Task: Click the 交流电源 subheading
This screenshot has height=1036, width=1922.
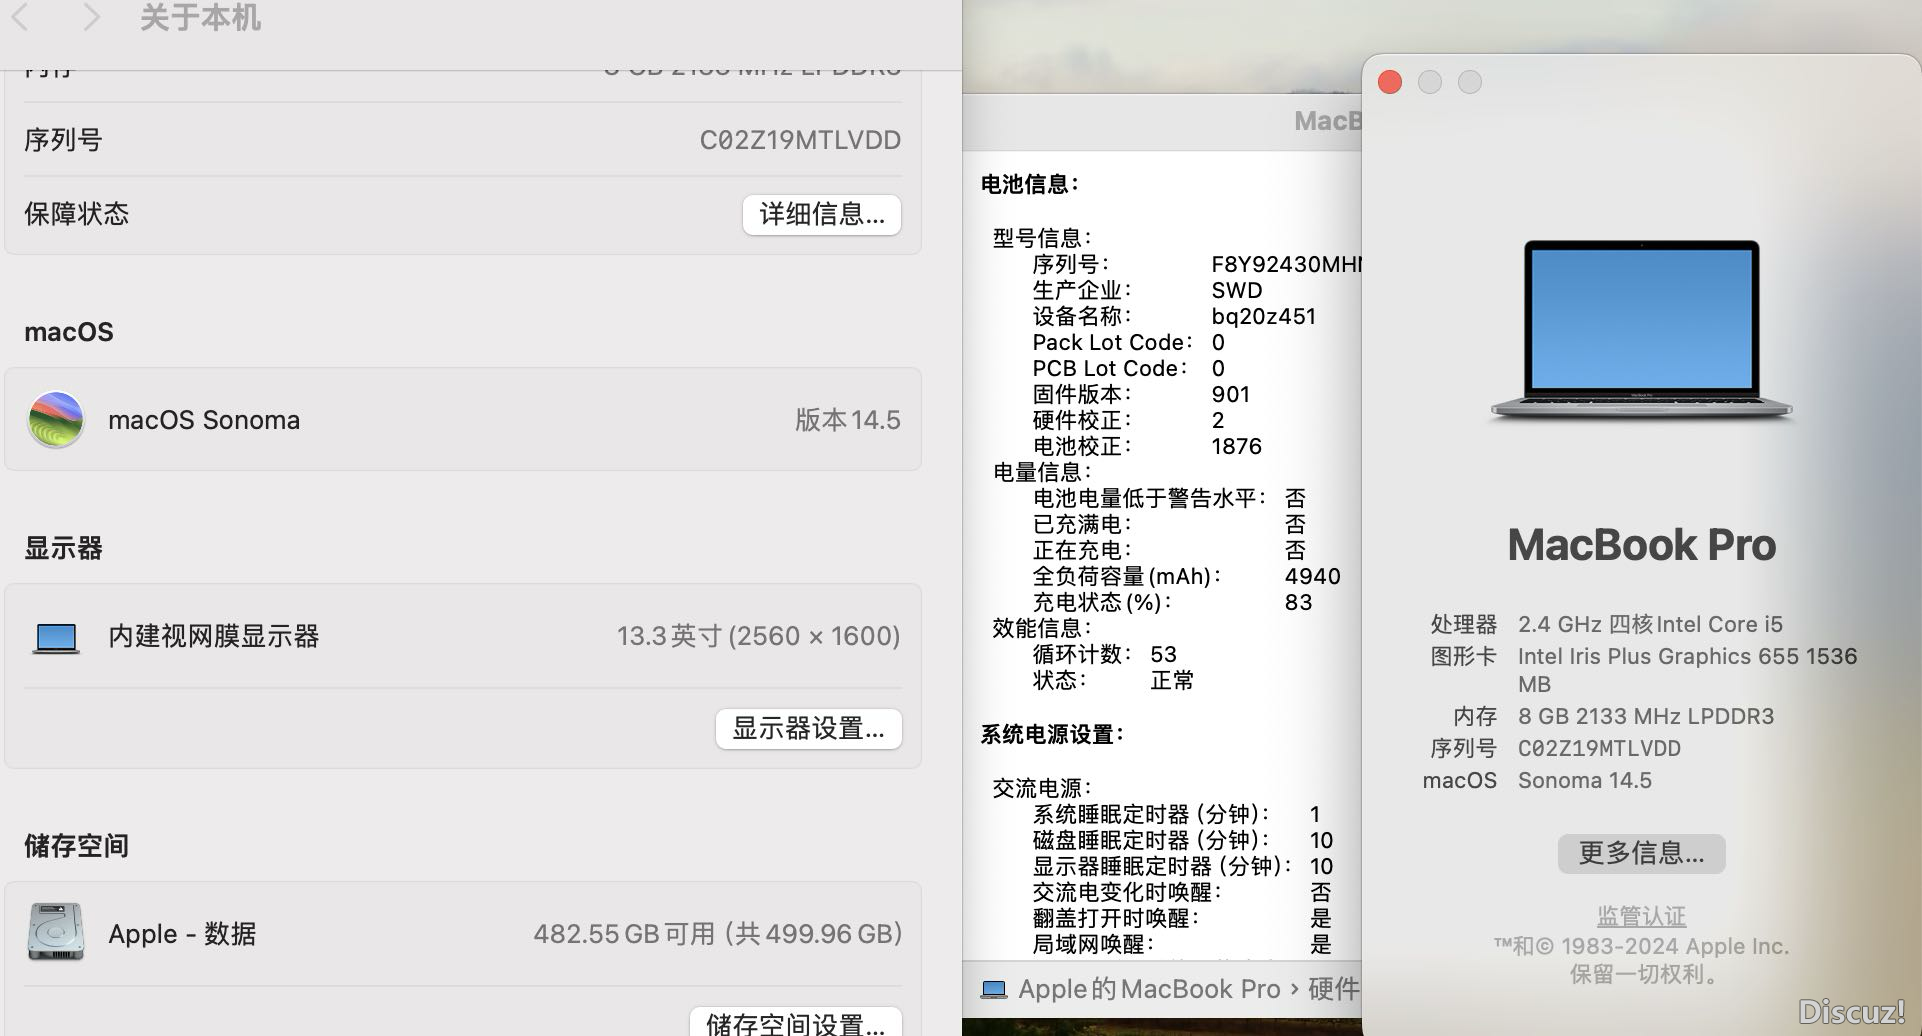Action: (x=1042, y=788)
